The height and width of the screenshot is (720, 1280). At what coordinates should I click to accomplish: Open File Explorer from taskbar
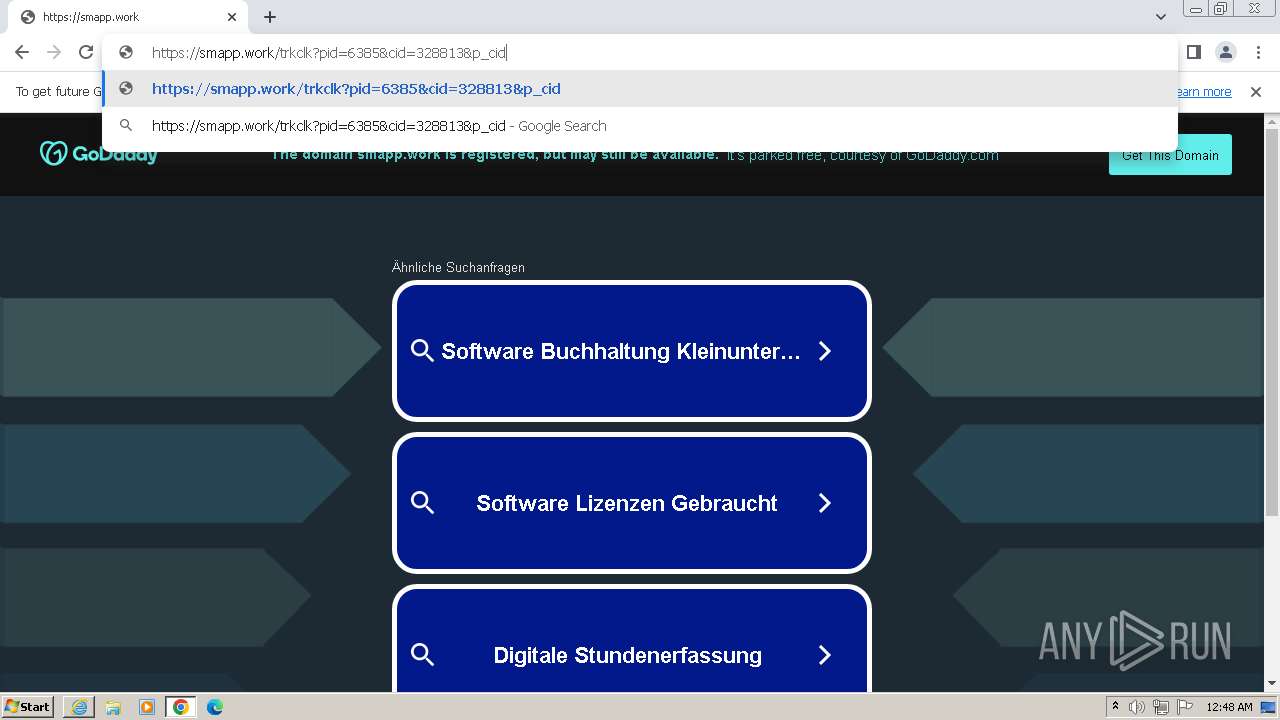[x=113, y=707]
